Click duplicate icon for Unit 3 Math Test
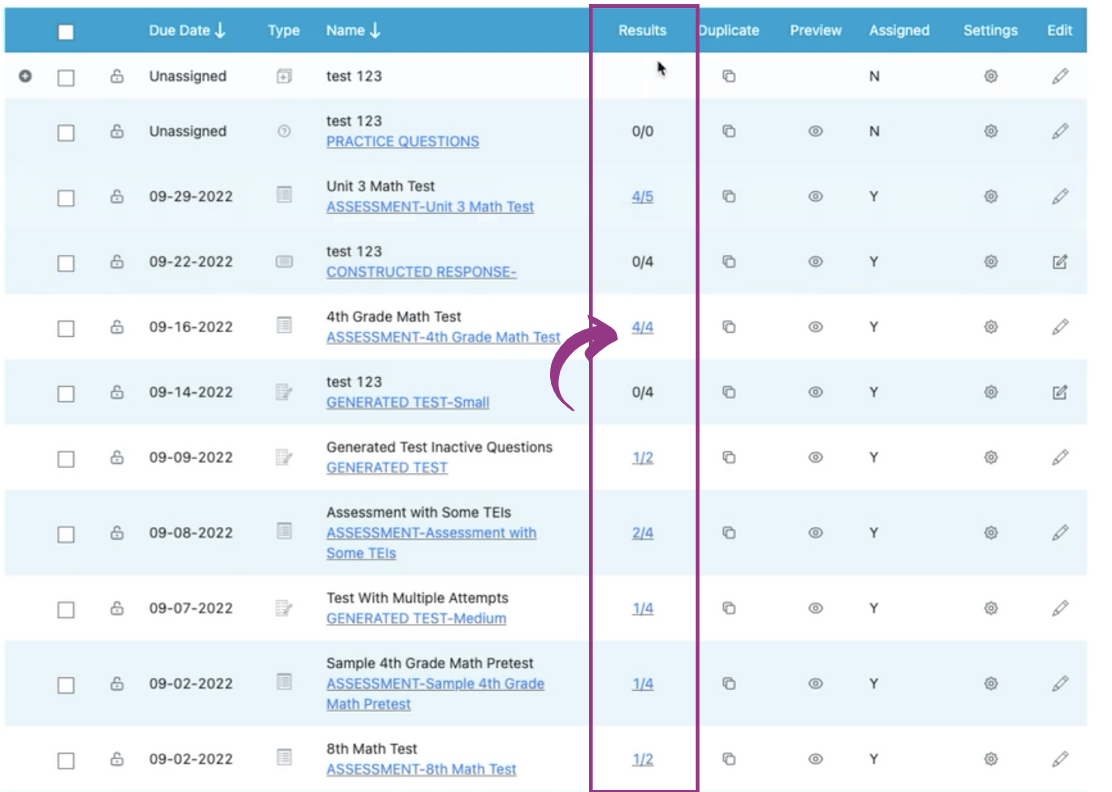Screen dimensions: 1112x792 [729, 197]
